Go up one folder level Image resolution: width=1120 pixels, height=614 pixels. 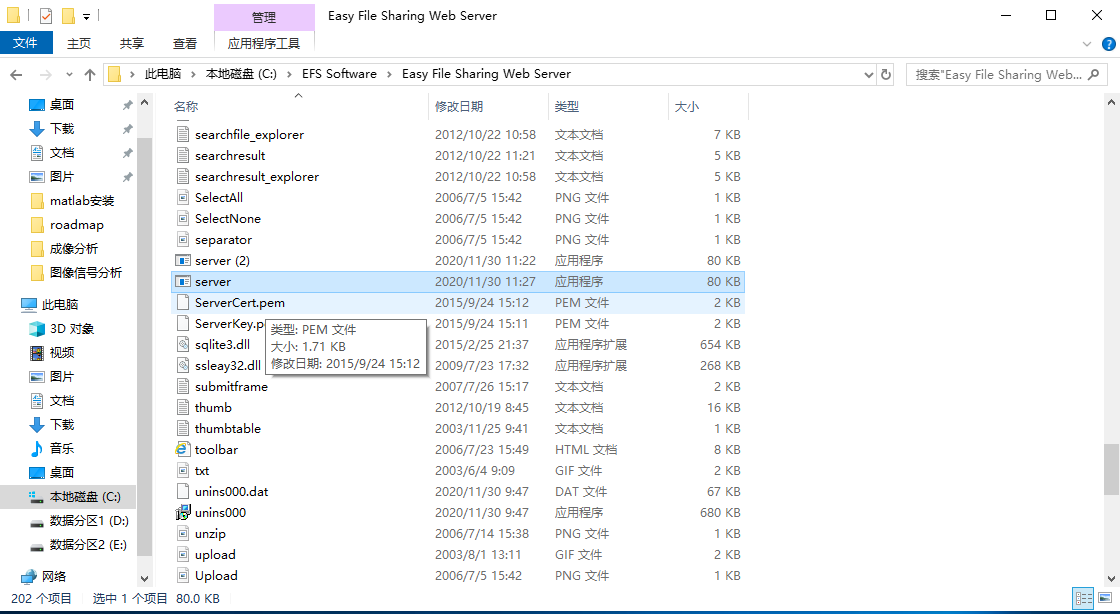(90, 74)
